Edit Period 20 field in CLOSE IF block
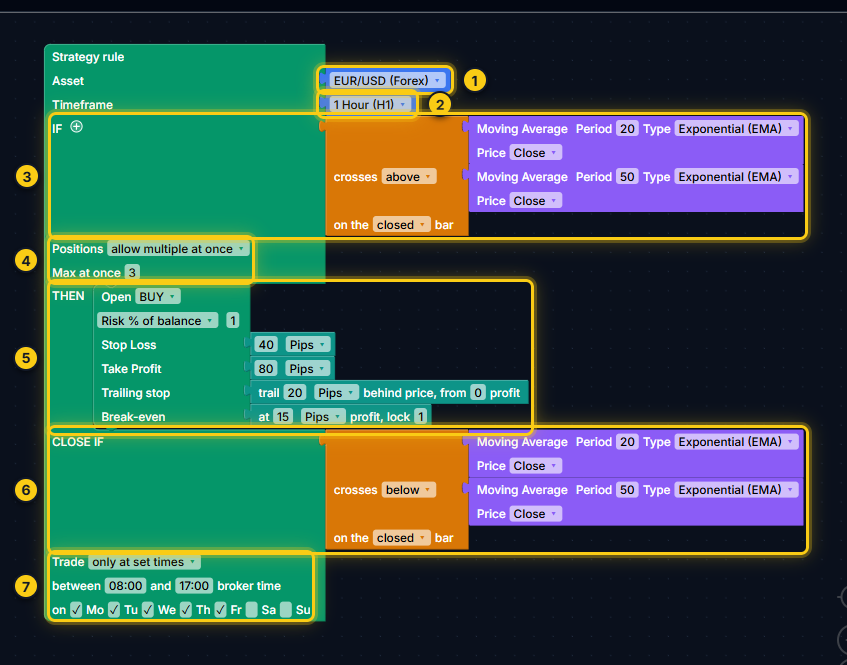Image resolution: width=847 pixels, height=665 pixels. (627, 442)
